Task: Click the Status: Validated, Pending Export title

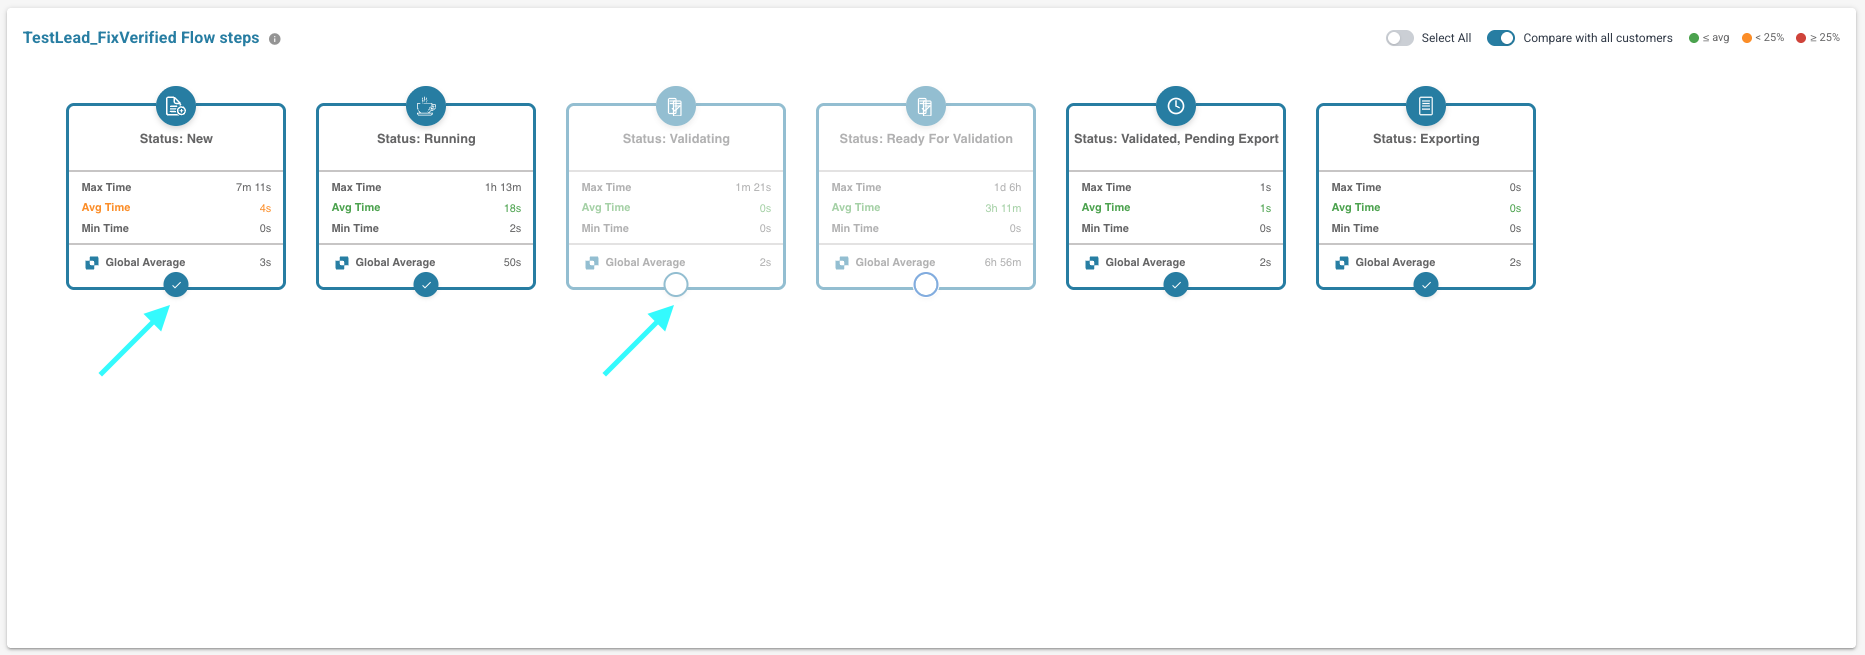Action: coord(1176,139)
